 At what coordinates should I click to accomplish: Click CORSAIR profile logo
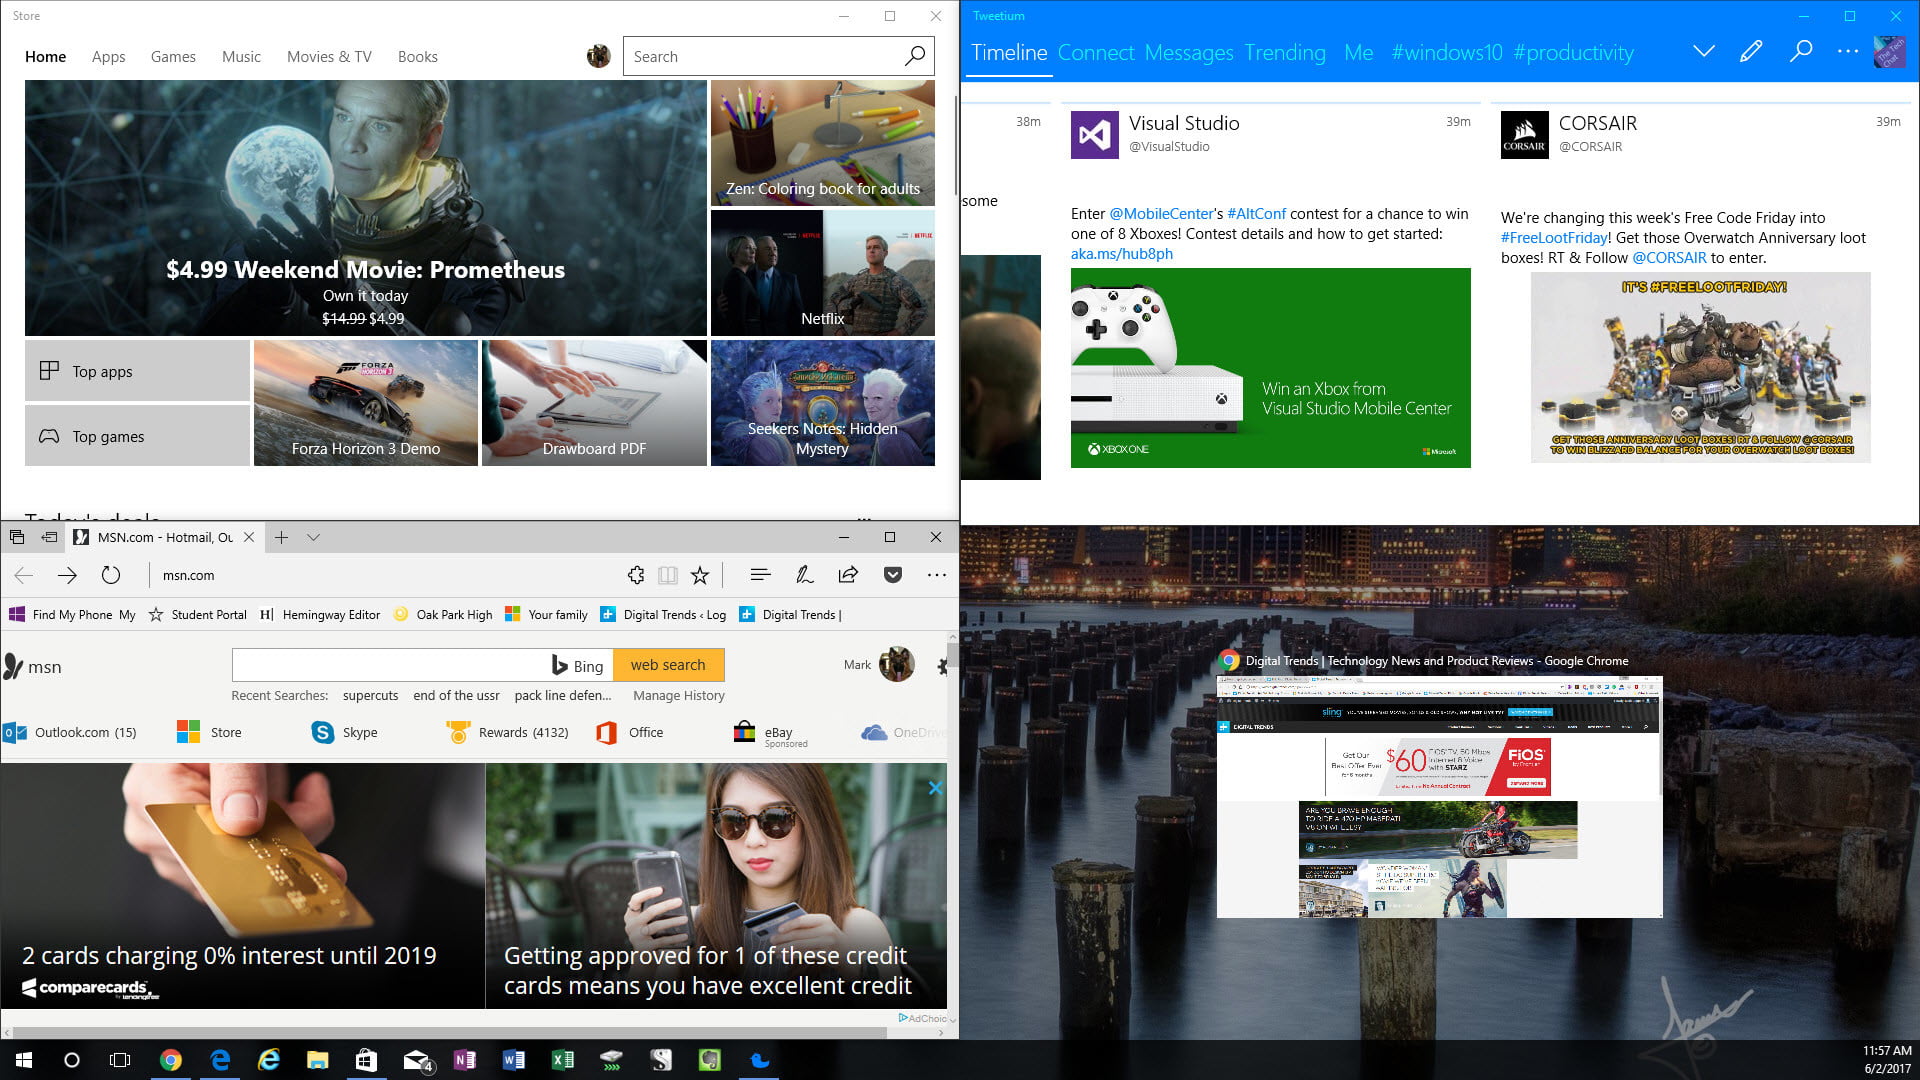tap(1524, 135)
